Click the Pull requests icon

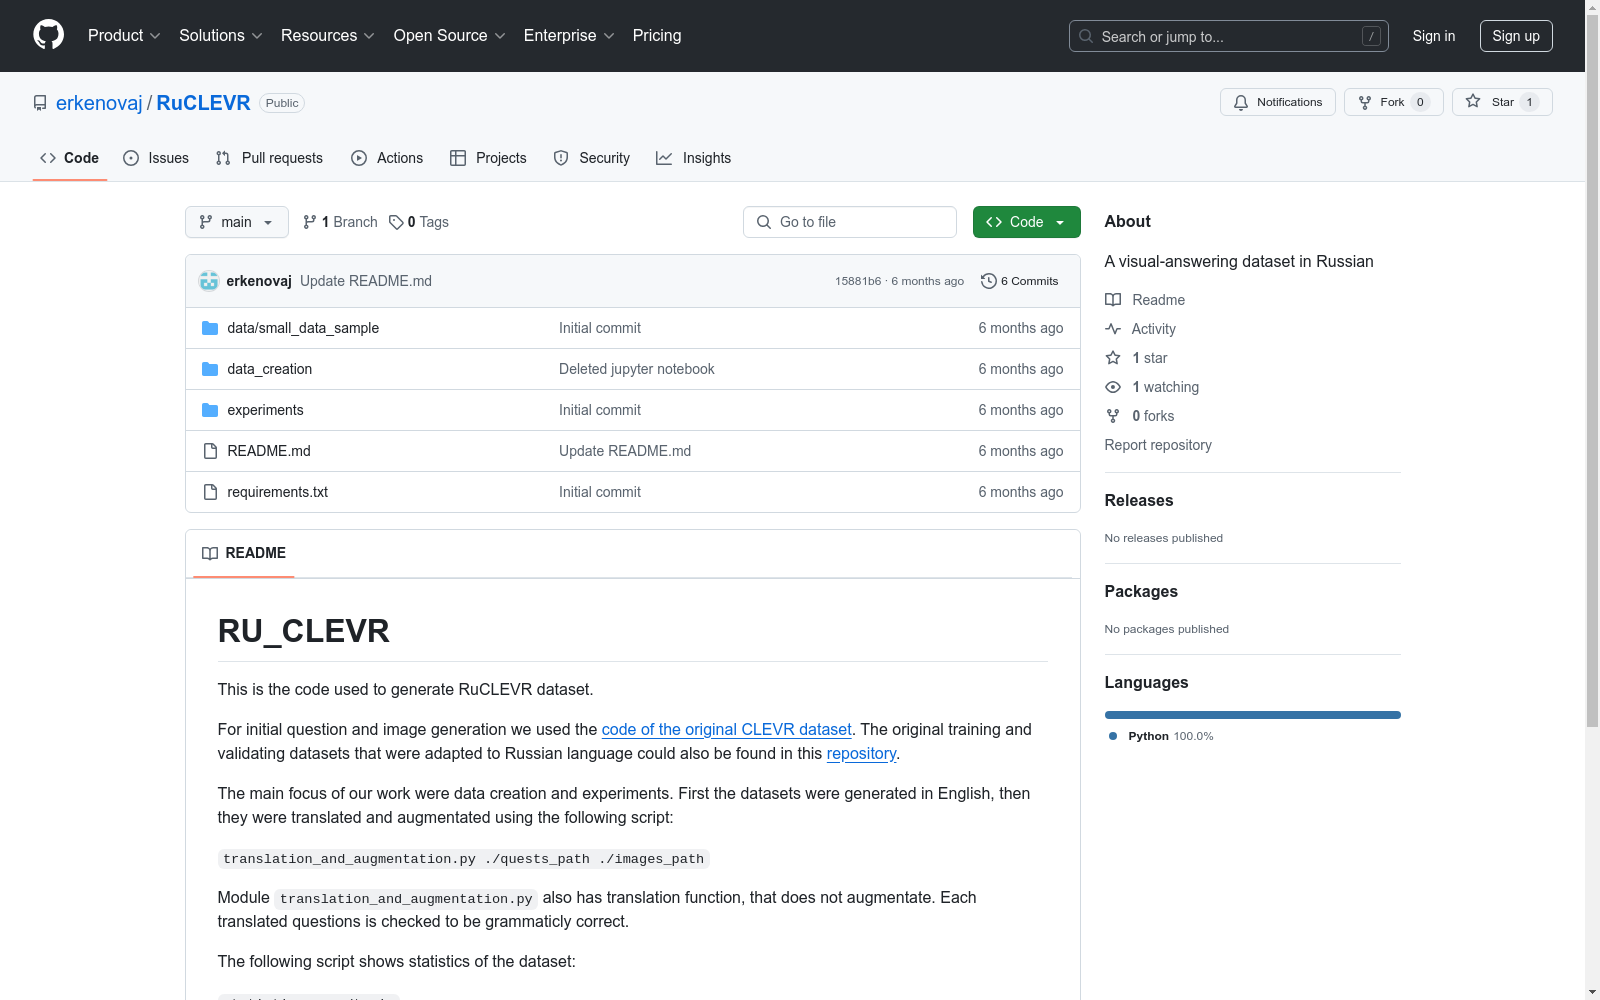tap(223, 158)
